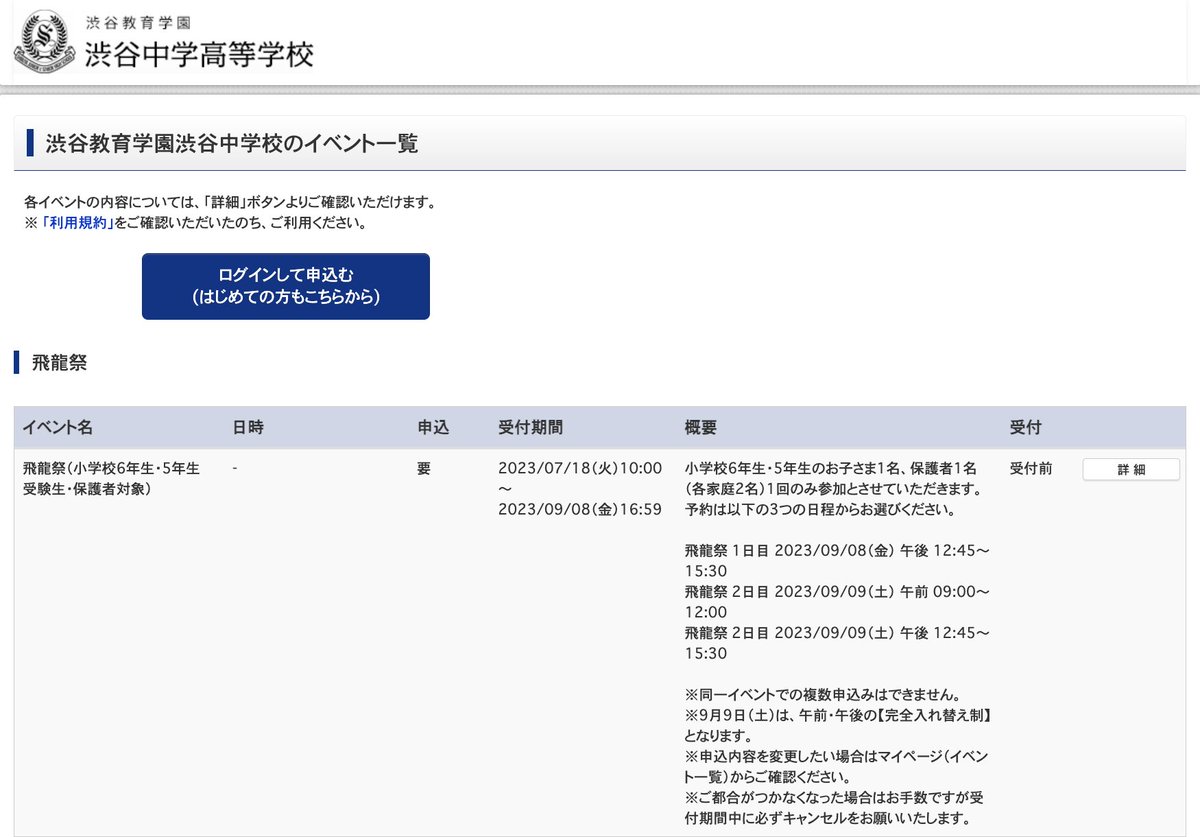
Task: Click 飛龍祭 1日目 2023/09/08(金) schedule line
Action: (x=838, y=560)
